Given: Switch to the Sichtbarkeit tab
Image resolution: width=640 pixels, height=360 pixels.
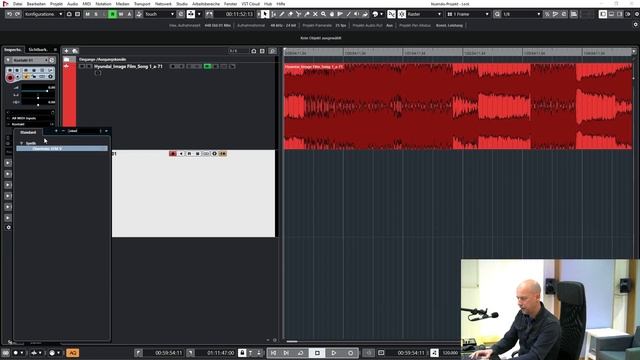Looking at the screenshot, I should click(x=38, y=49).
